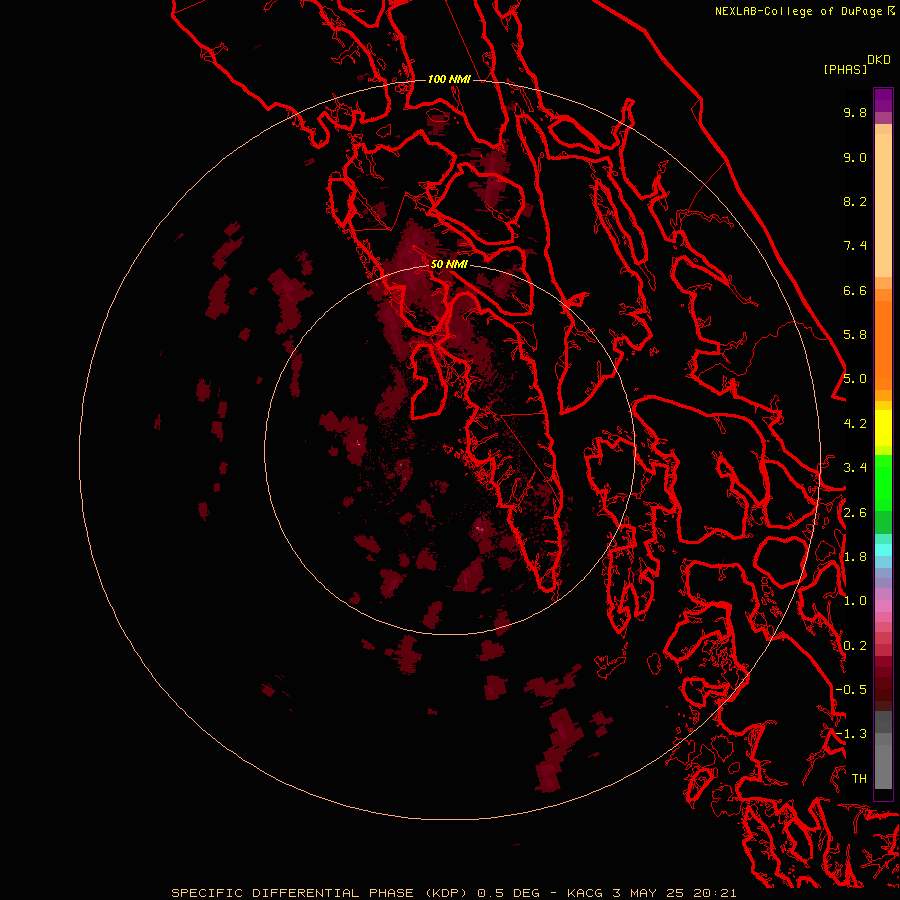Viewport: 900px width, 900px height.
Task: Click the DKD label above the color scale
Action: coord(879,59)
